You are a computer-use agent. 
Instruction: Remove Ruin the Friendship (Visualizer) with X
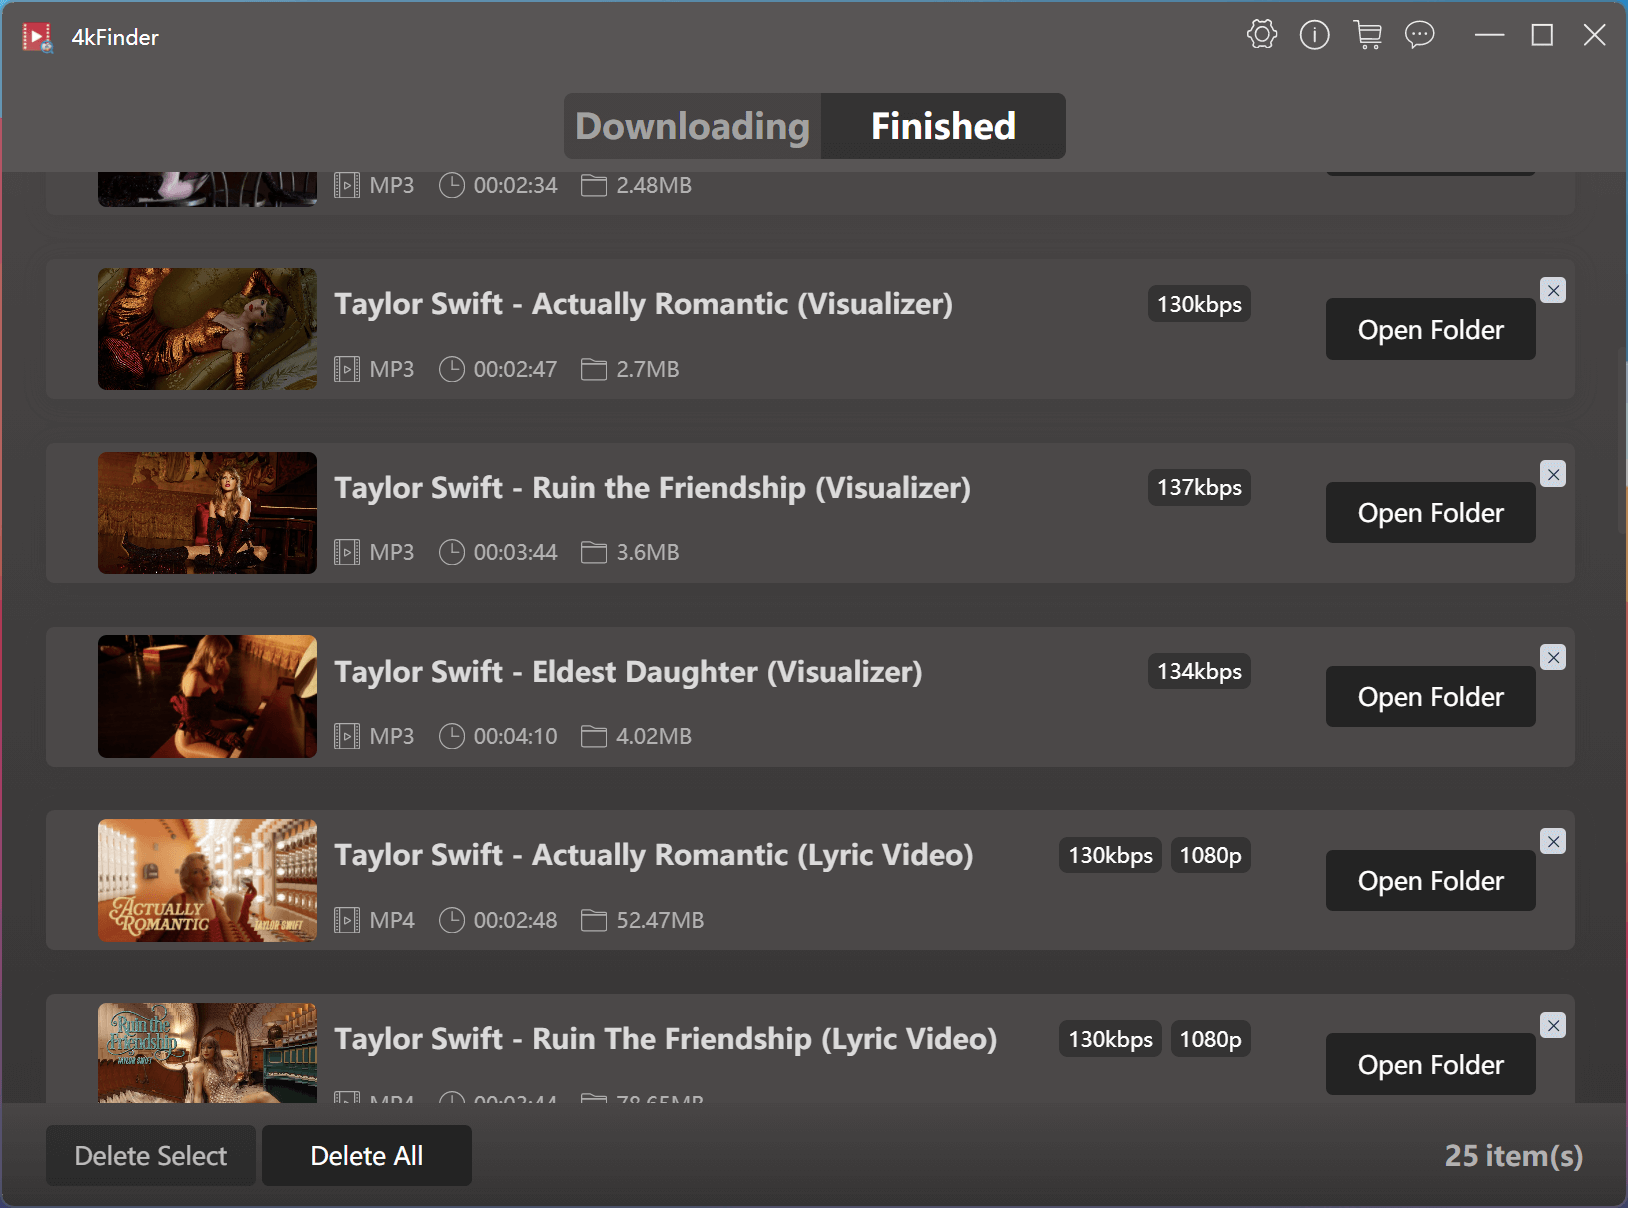[x=1553, y=474]
